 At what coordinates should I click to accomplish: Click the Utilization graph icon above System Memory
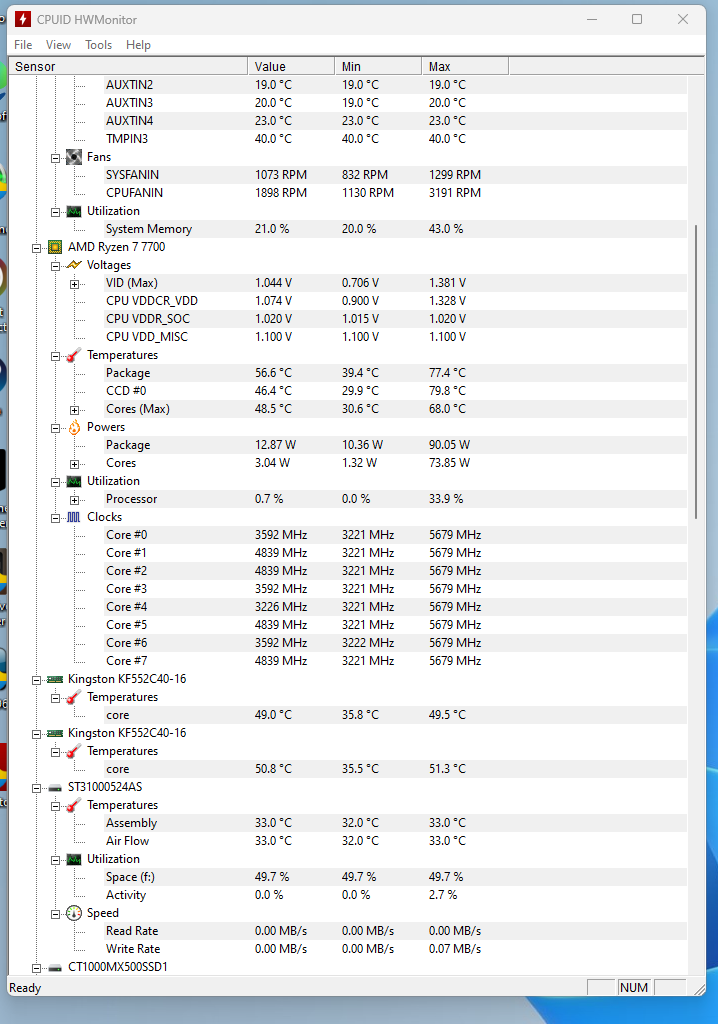(x=74, y=211)
